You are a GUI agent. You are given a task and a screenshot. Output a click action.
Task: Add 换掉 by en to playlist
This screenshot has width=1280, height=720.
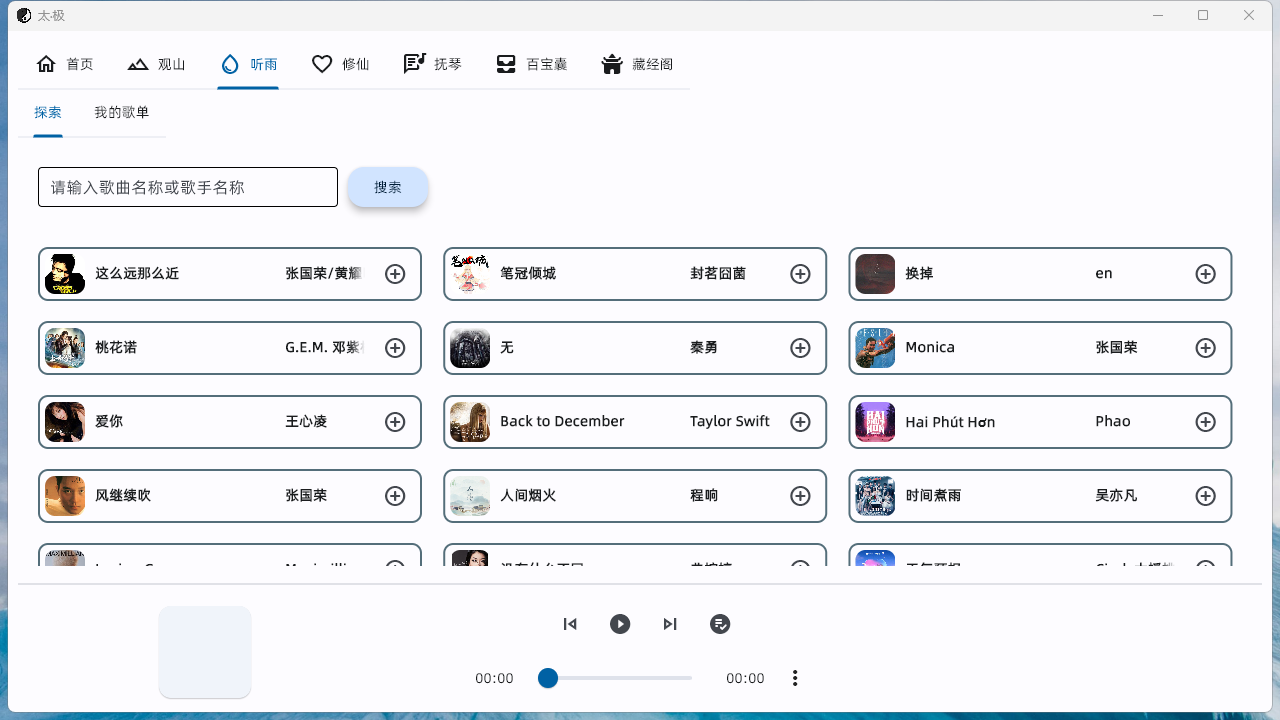pyautogui.click(x=1206, y=274)
